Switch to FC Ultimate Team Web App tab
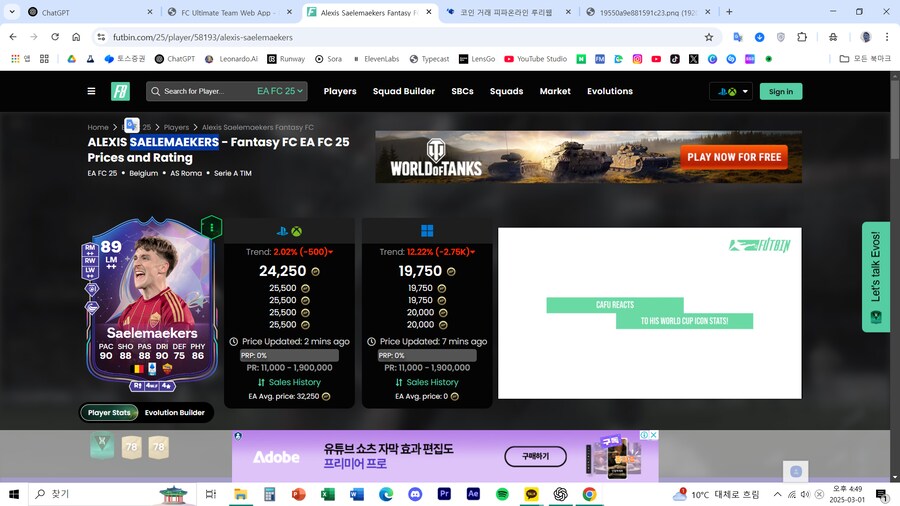Screen dimensions: 900x506 230,12
